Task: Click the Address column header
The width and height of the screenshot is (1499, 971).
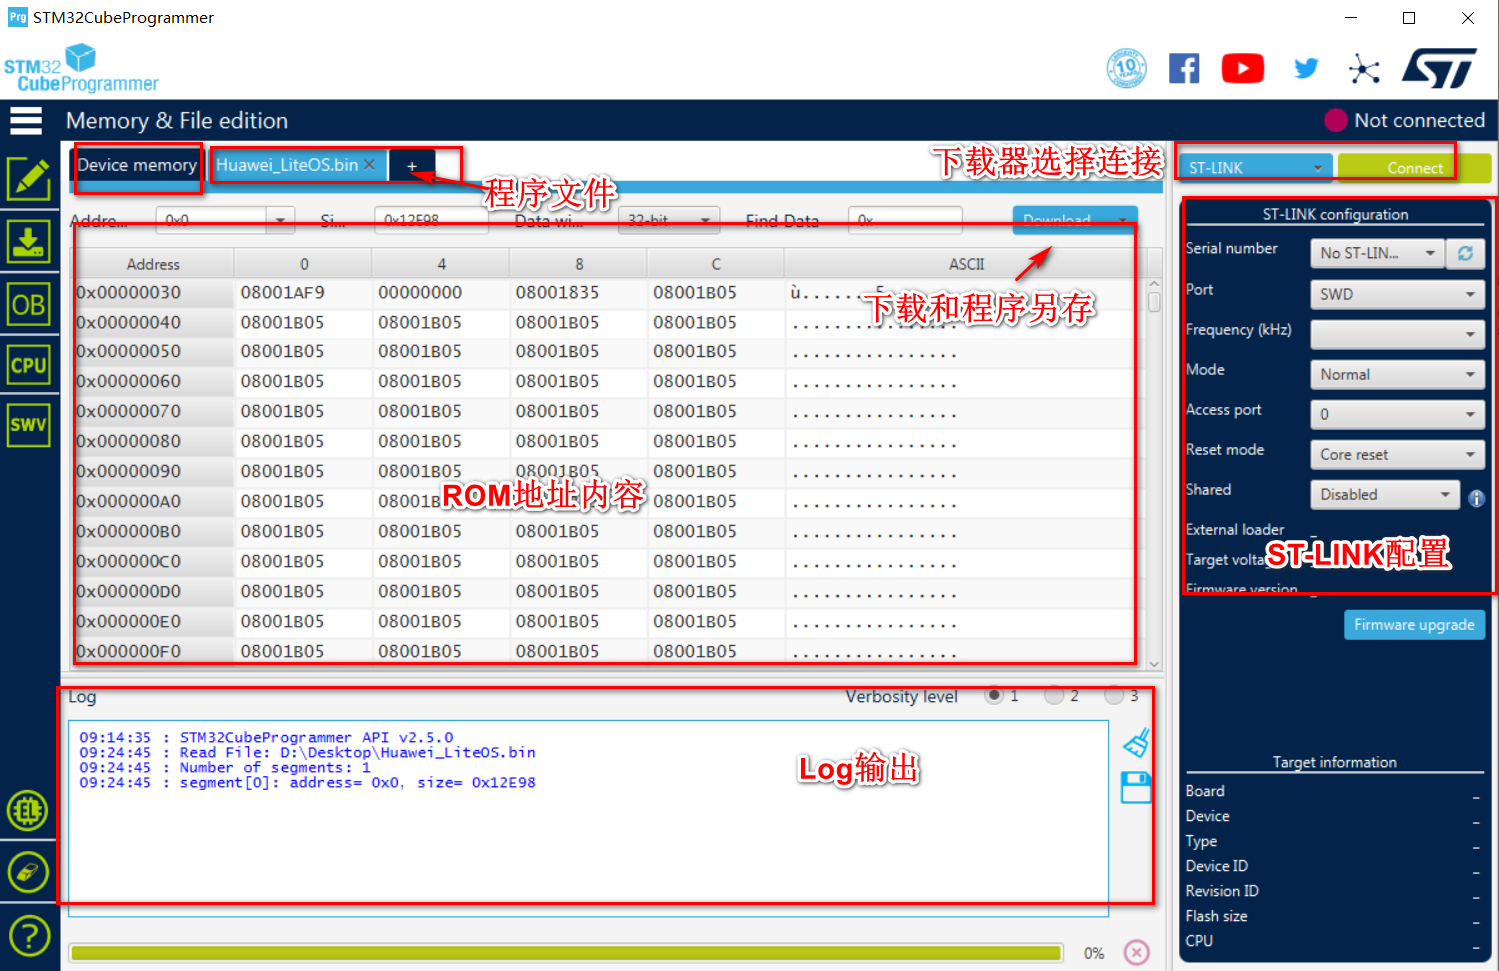Action: (153, 264)
